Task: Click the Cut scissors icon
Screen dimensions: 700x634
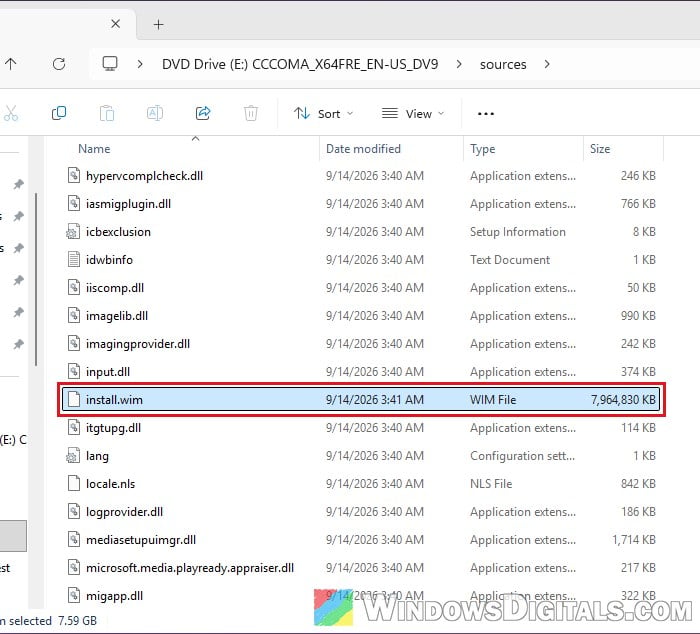Action: tap(11, 113)
